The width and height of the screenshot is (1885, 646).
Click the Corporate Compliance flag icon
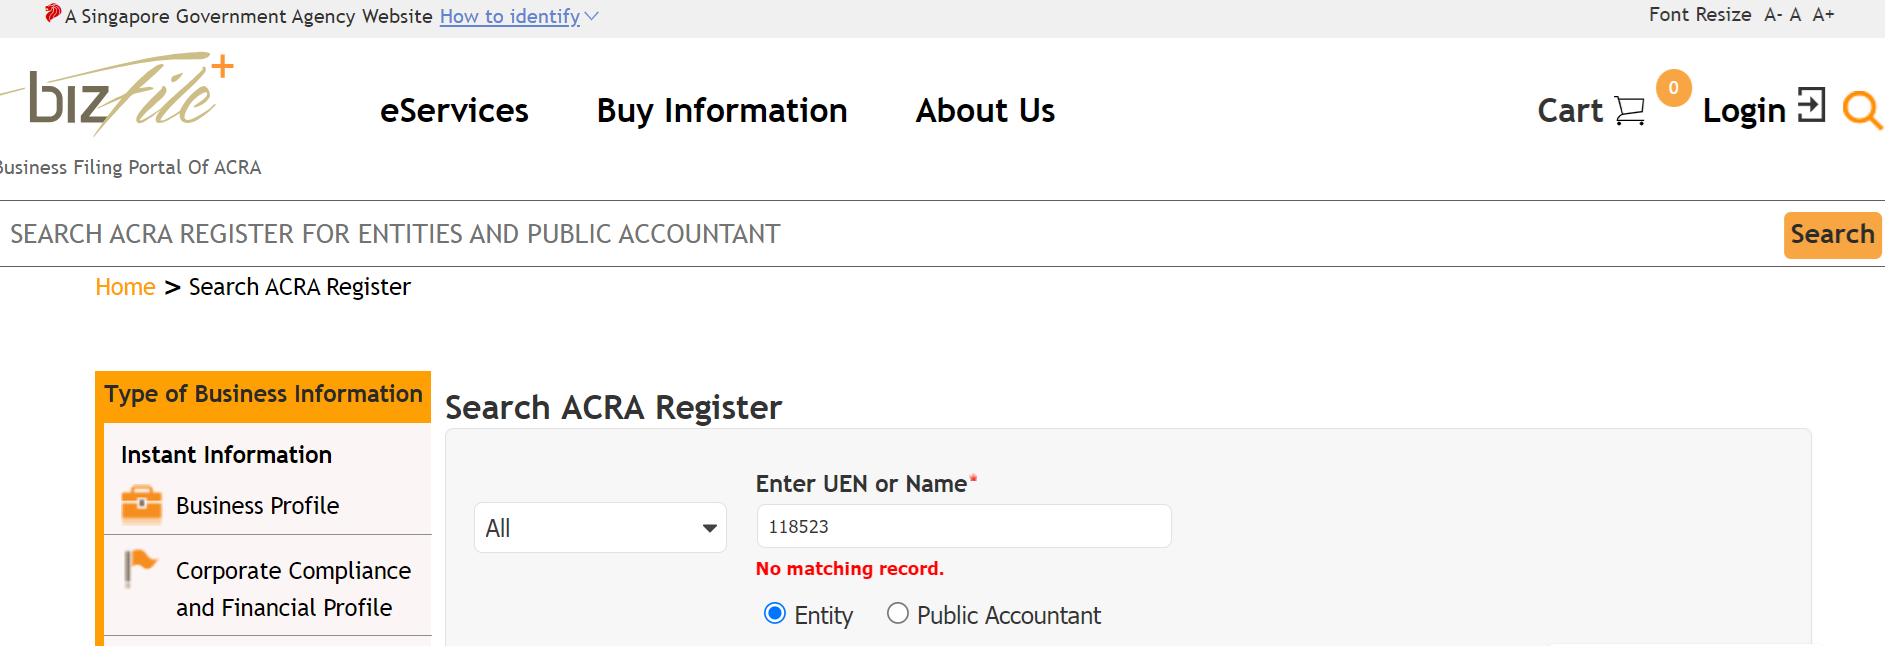[141, 568]
